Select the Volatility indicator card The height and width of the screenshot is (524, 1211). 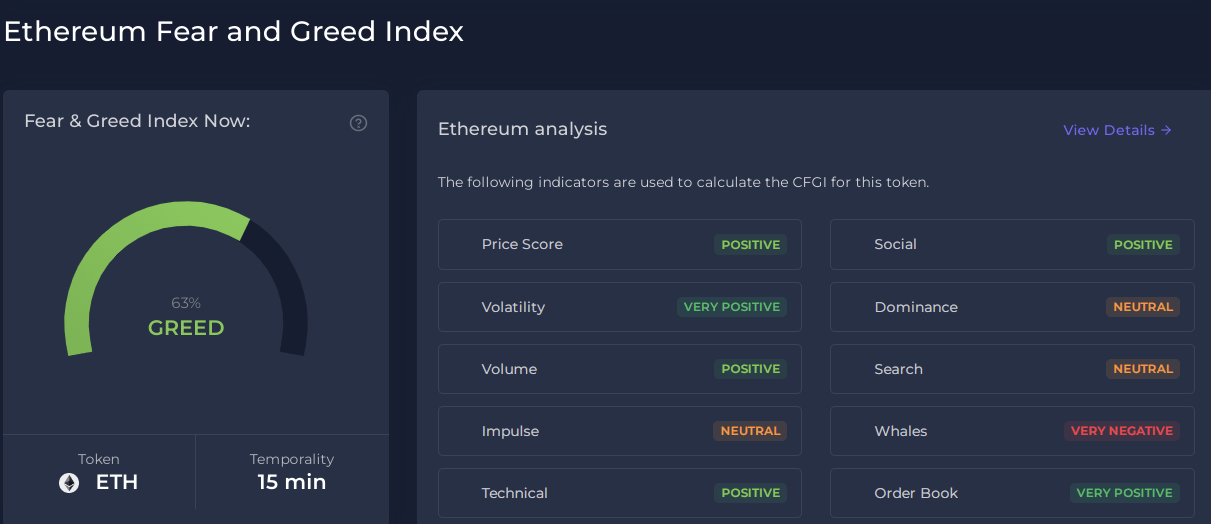[x=620, y=307]
